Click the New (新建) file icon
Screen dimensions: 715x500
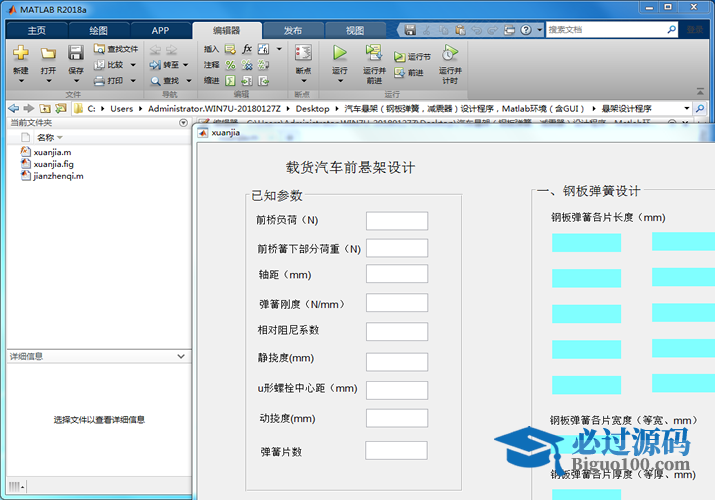pyautogui.click(x=21, y=53)
